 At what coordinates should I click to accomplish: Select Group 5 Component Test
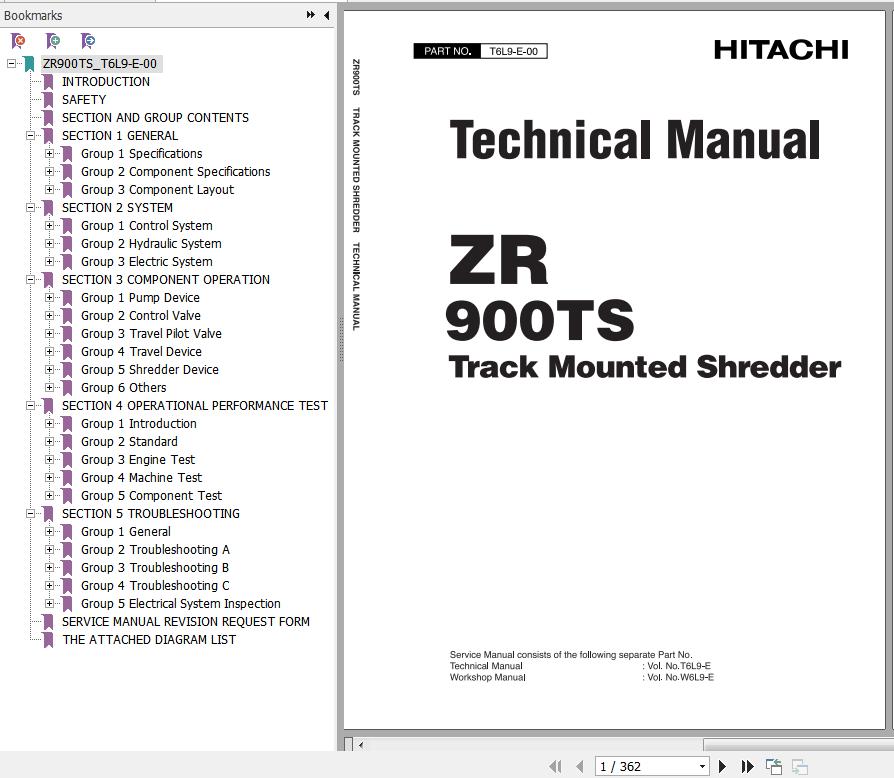click(151, 496)
